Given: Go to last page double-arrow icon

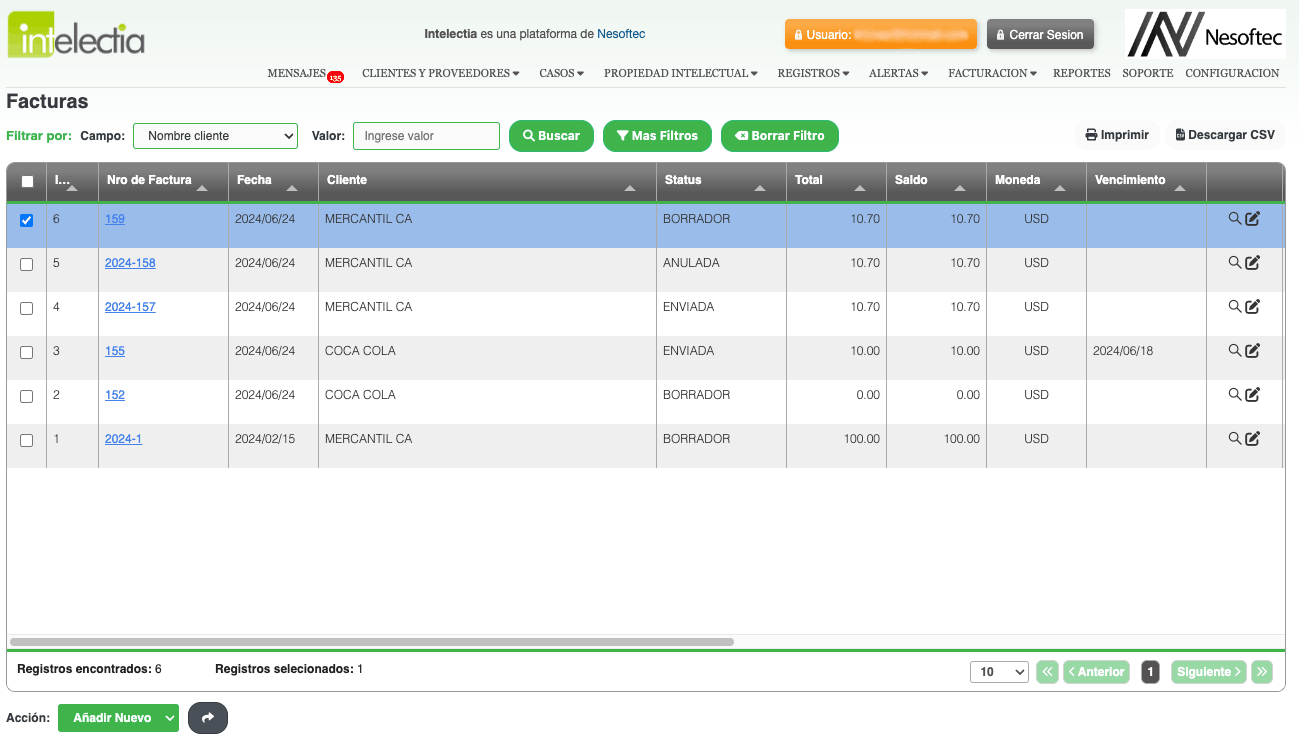Looking at the screenshot, I should (1262, 672).
